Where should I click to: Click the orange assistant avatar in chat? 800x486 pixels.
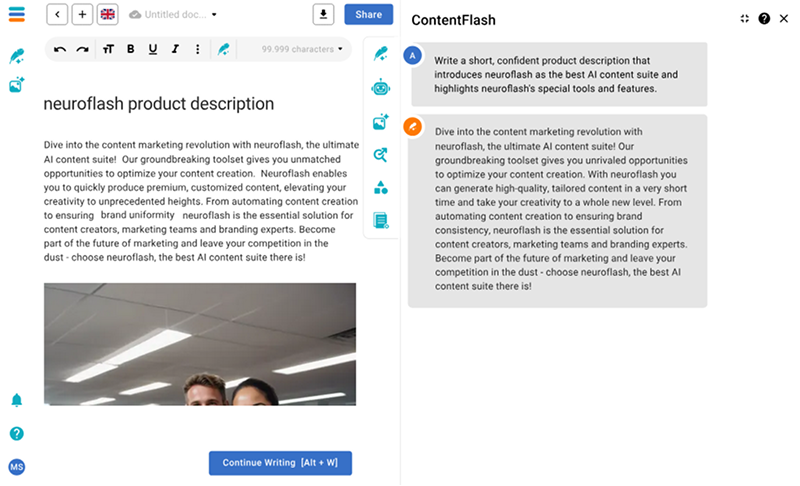click(x=412, y=126)
